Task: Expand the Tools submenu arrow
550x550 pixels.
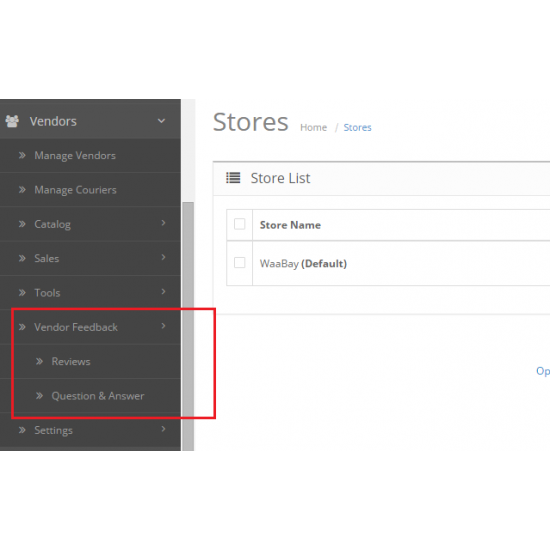Action: 163,291
